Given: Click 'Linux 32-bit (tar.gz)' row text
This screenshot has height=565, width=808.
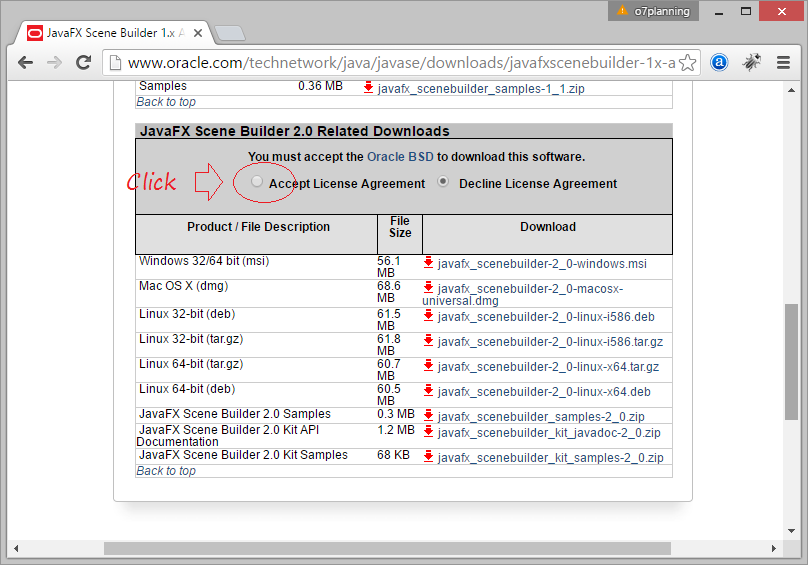Looking at the screenshot, I should [x=191, y=339].
